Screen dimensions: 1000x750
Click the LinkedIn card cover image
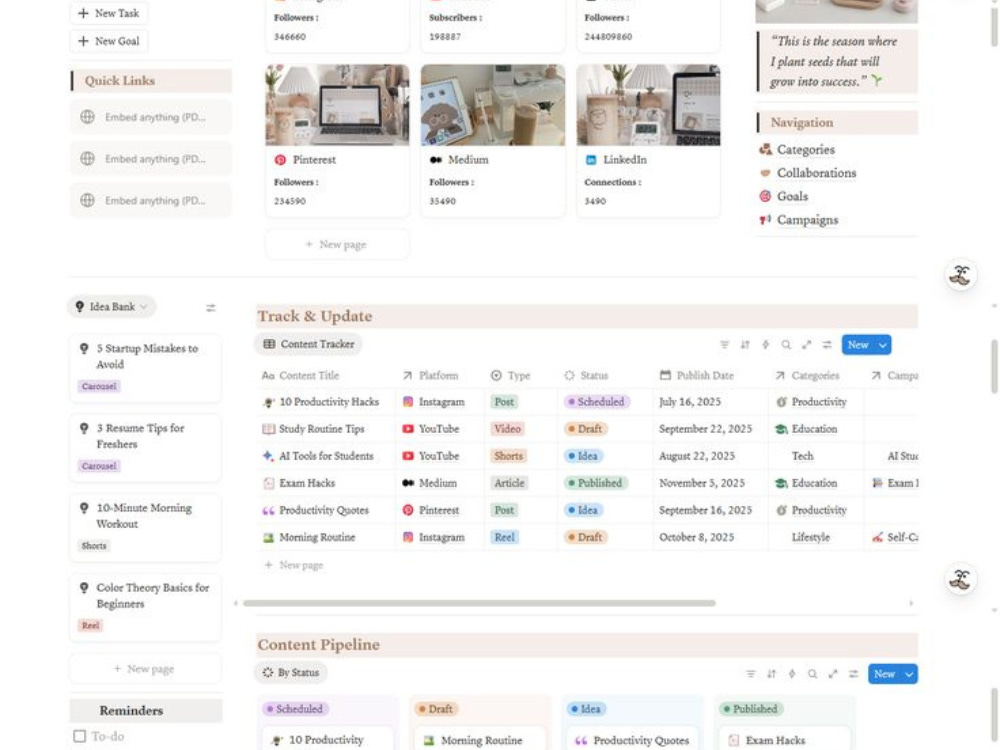pyautogui.click(x=649, y=105)
